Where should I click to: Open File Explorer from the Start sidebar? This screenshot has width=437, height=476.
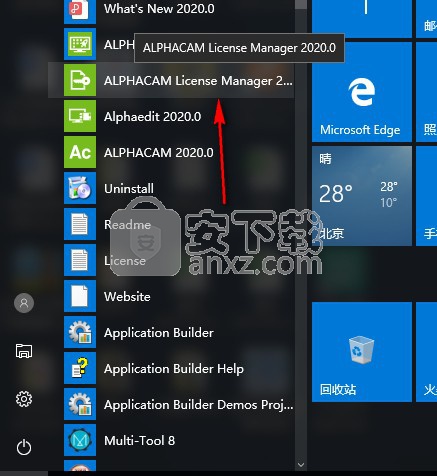click(24, 351)
